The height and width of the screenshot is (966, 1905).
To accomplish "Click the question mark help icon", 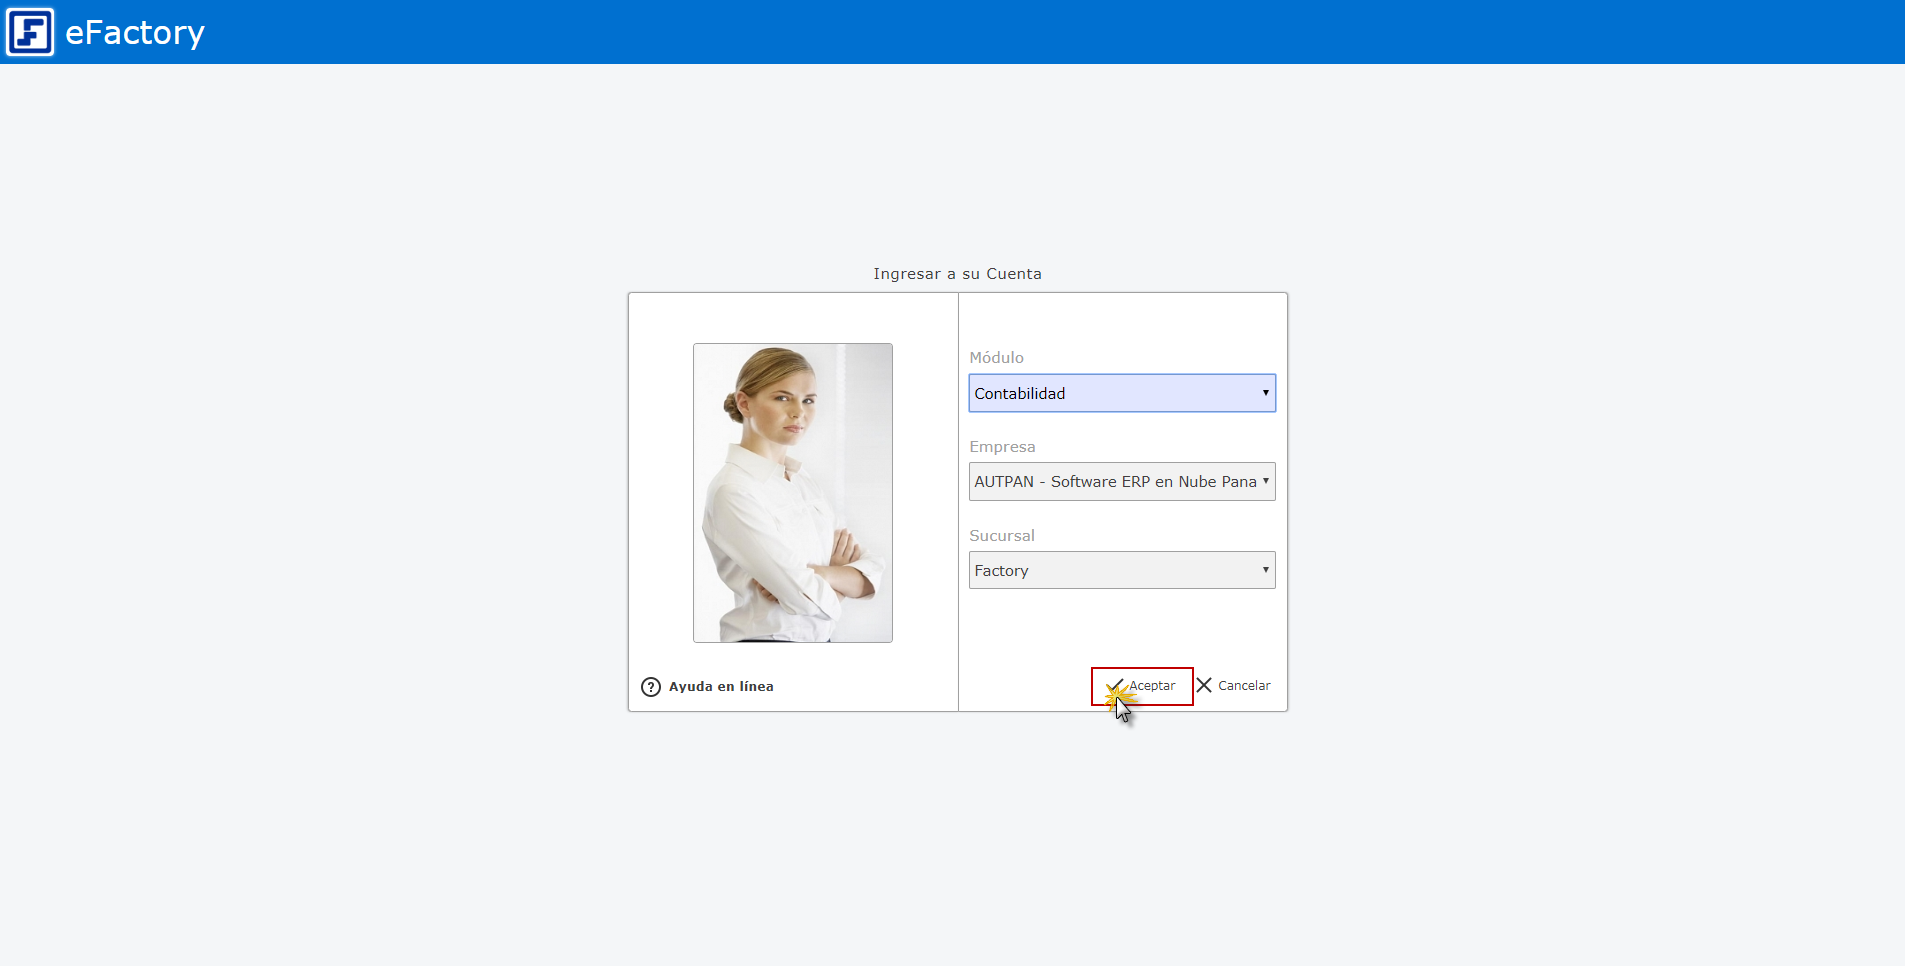I will [x=650, y=687].
